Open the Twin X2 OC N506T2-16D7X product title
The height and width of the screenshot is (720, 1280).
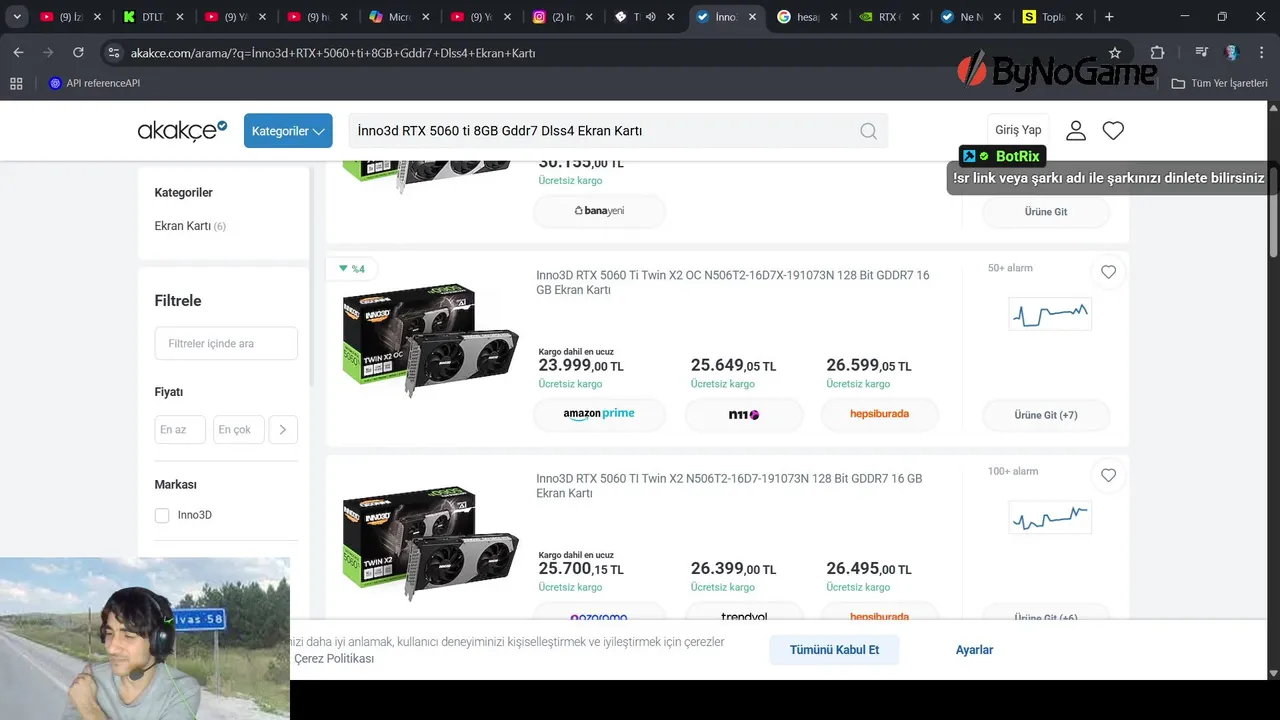(733, 282)
